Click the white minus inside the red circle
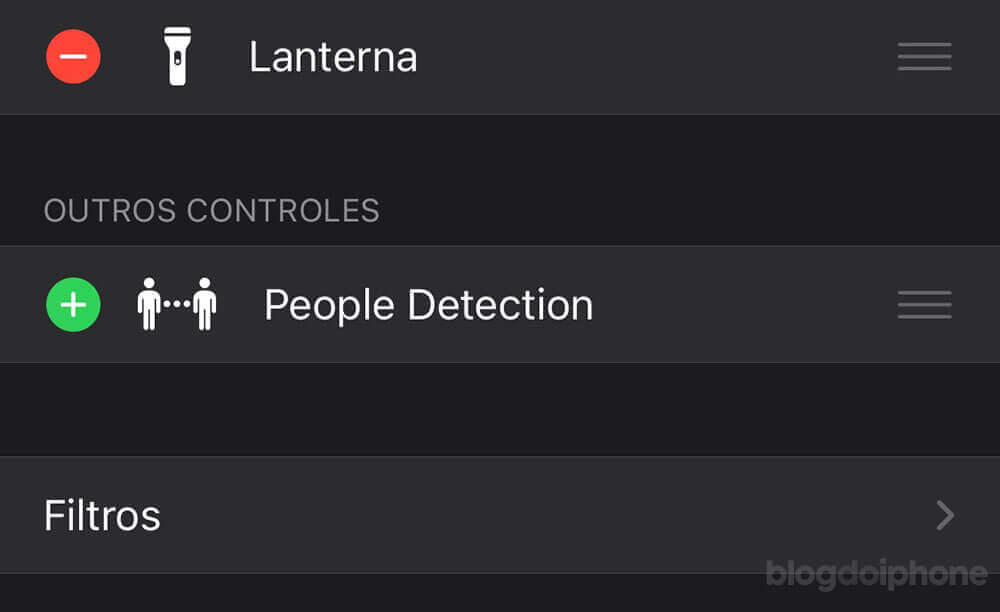1000x612 pixels. point(73,56)
